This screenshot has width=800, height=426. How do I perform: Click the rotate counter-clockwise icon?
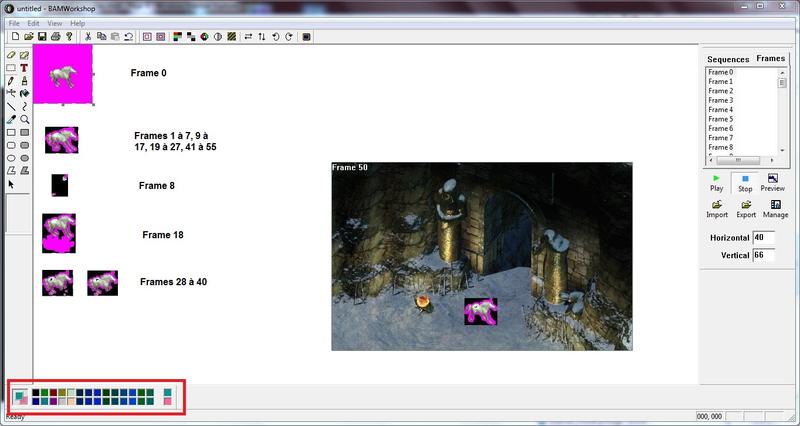tap(276, 37)
